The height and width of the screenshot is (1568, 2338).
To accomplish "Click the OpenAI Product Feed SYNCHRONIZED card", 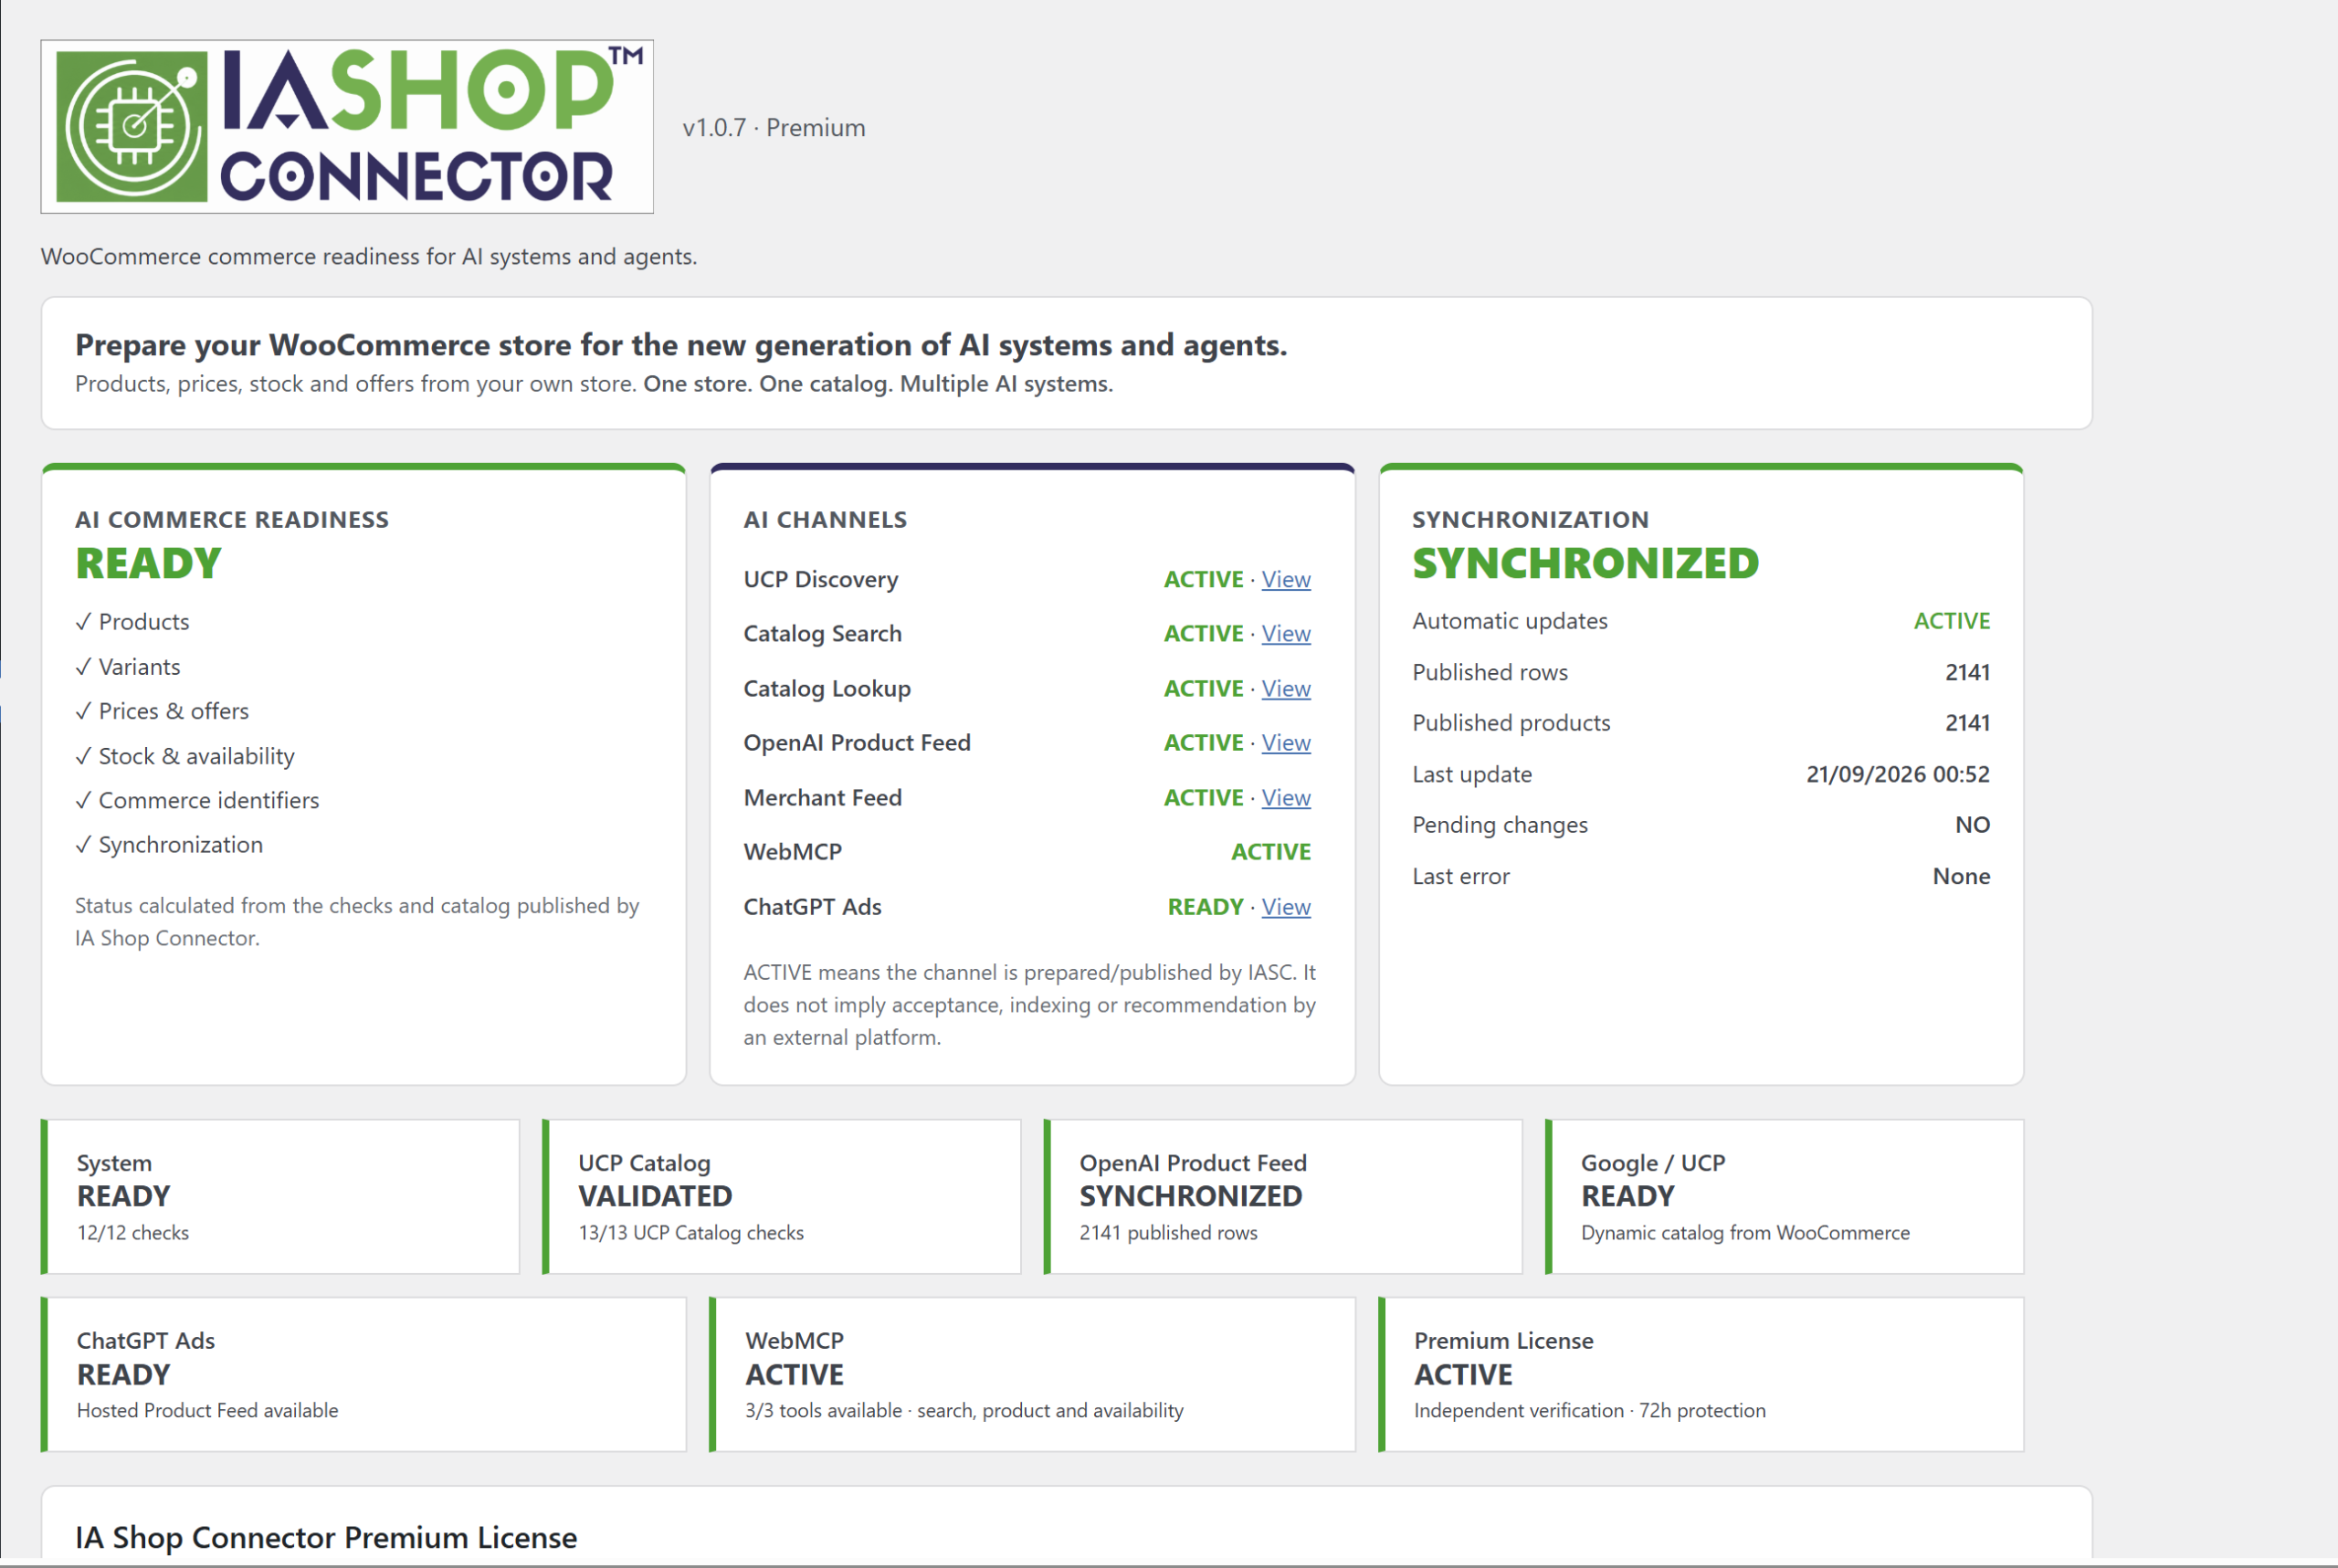I will point(1283,1197).
